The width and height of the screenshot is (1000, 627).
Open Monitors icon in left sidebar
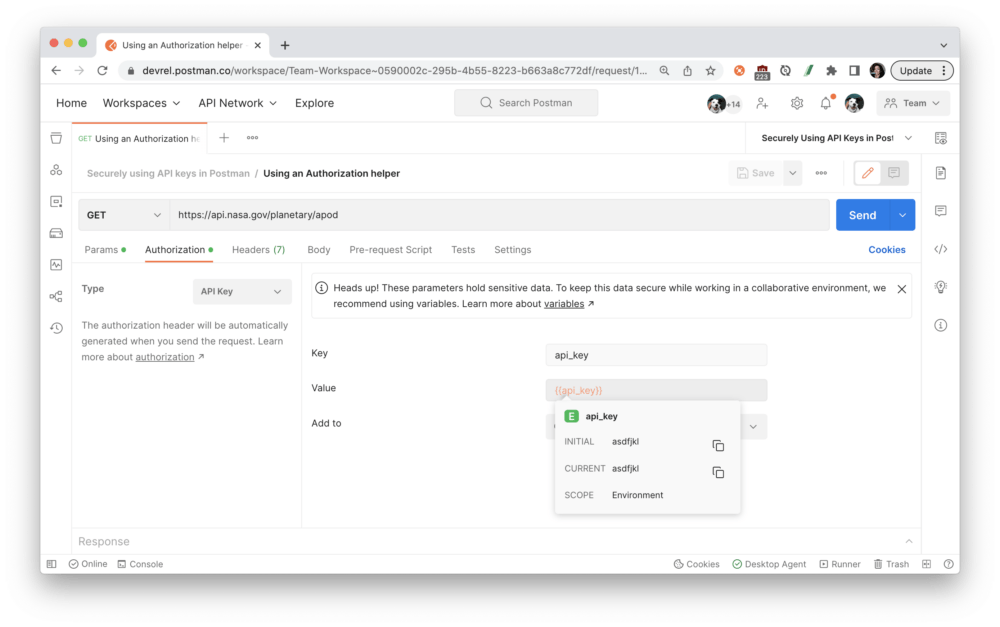click(x=56, y=265)
